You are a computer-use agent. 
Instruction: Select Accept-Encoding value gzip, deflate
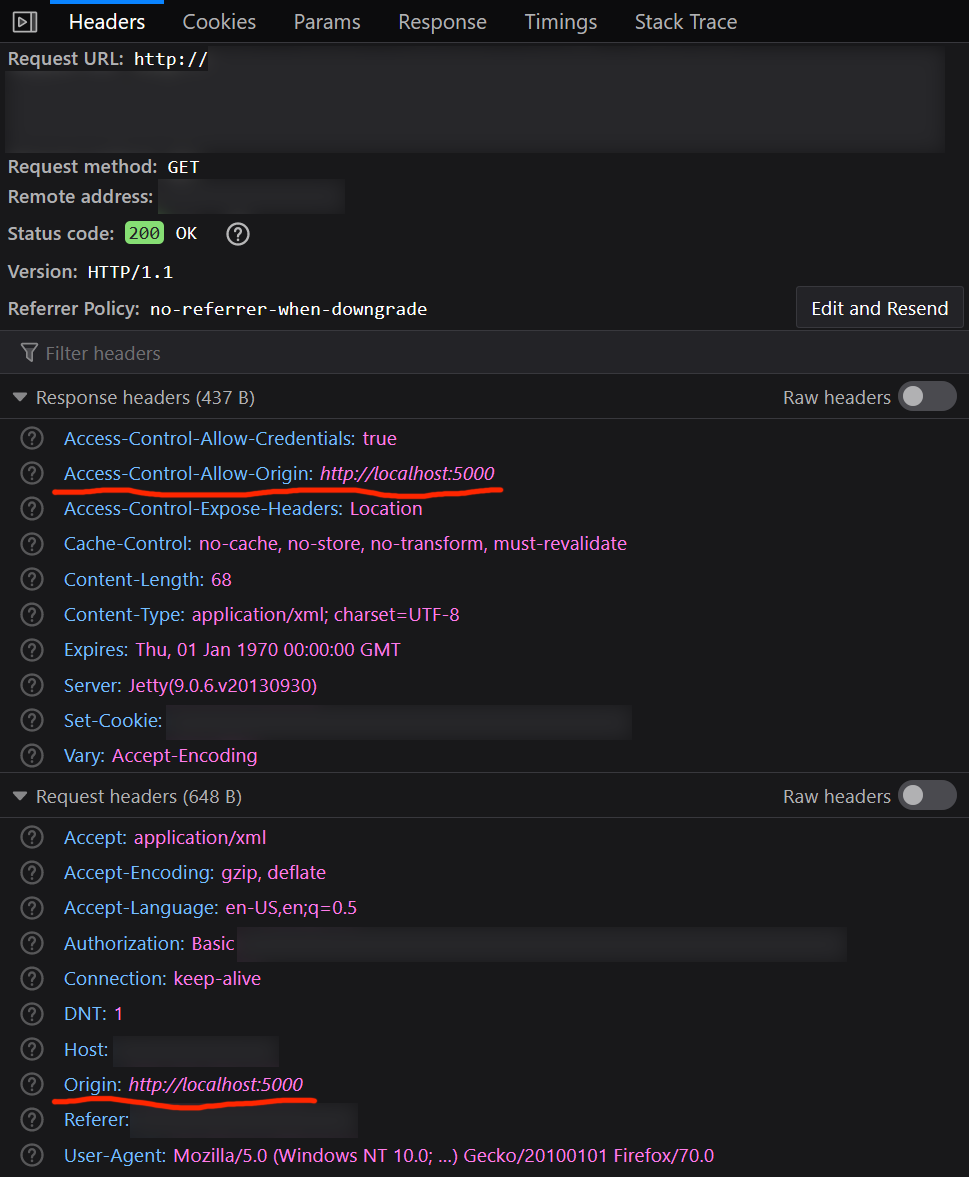coord(273,872)
